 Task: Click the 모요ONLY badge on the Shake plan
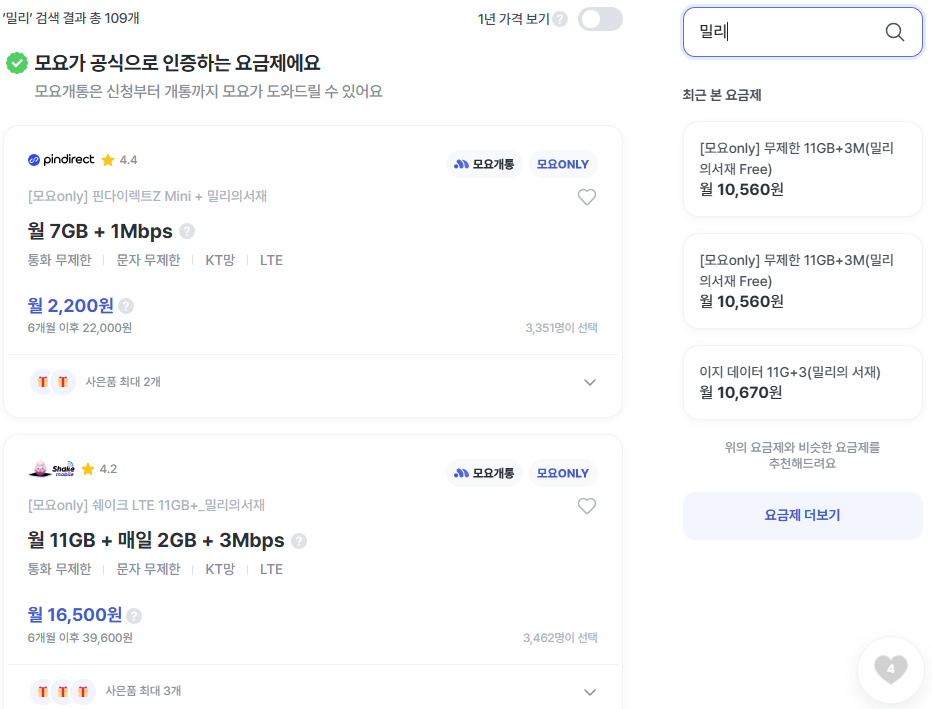(x=562, y=472)
